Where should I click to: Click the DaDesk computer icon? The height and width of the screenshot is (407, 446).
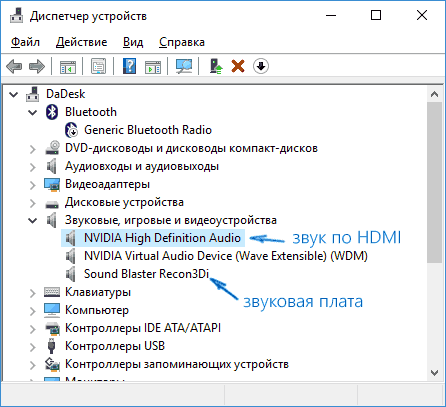33,94
